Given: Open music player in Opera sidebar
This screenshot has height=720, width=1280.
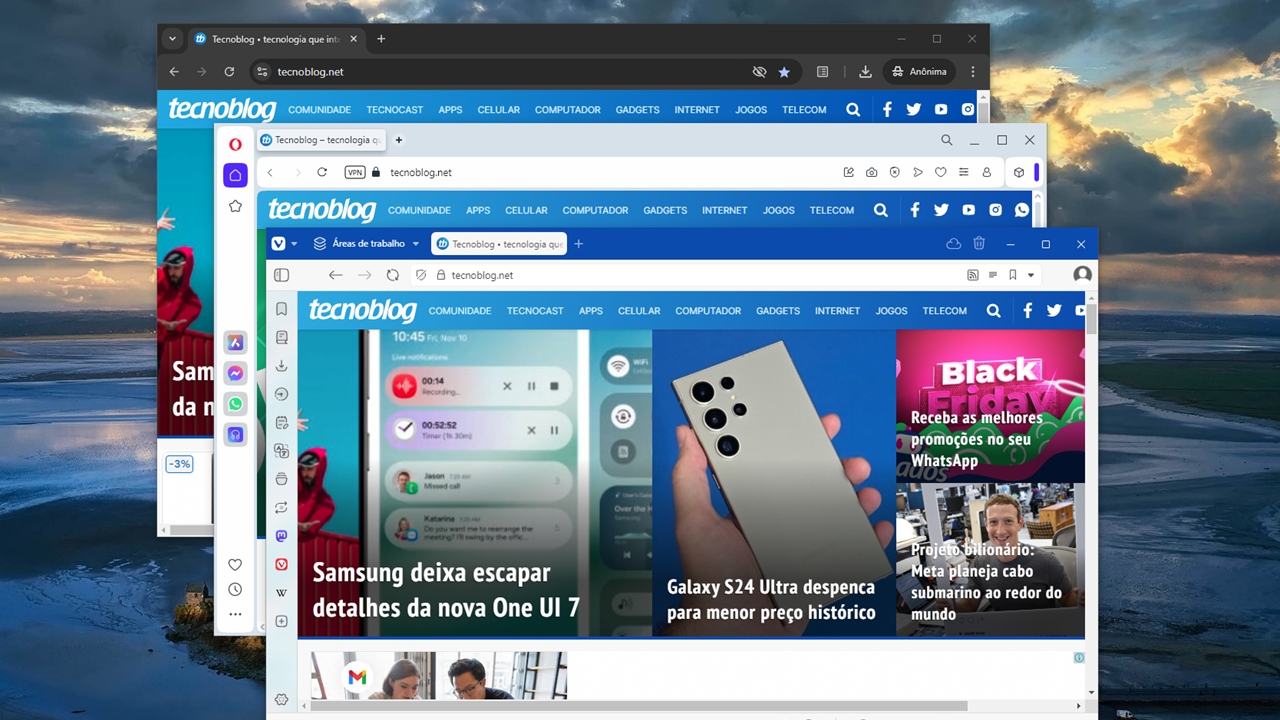Looking at the screenshot, I should tap(235, 435).
